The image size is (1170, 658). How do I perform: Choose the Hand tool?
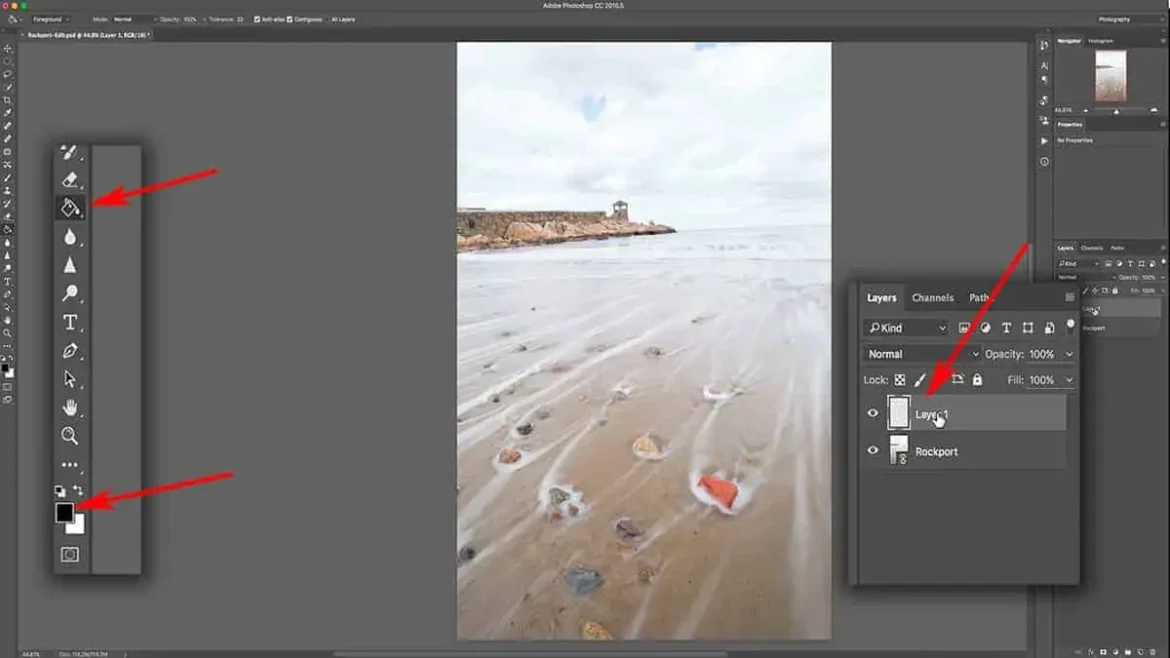pos(70,407)
